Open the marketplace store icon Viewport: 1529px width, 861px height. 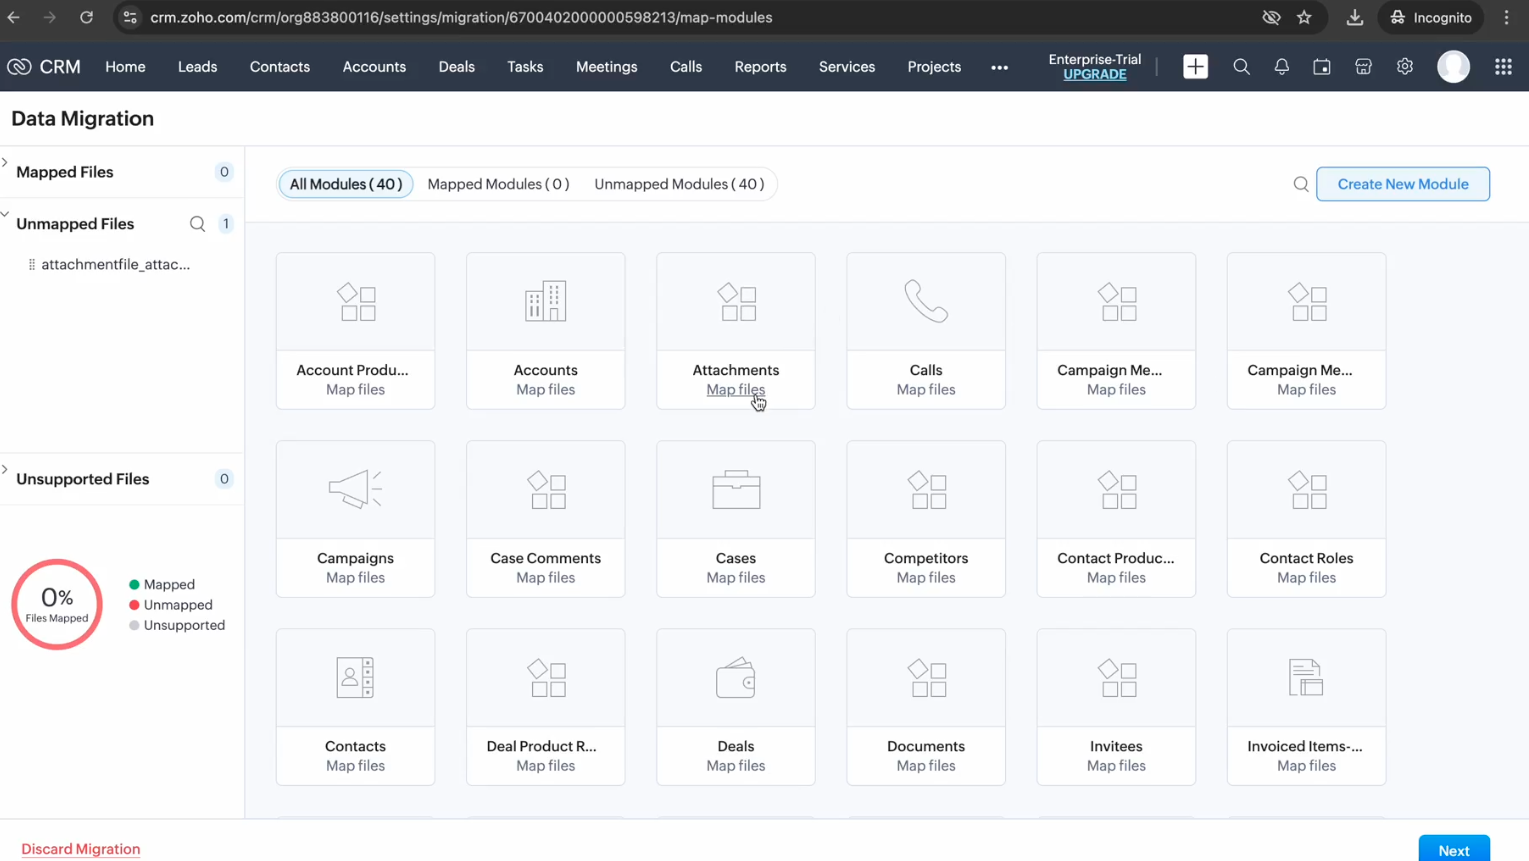click(1363, 67)
